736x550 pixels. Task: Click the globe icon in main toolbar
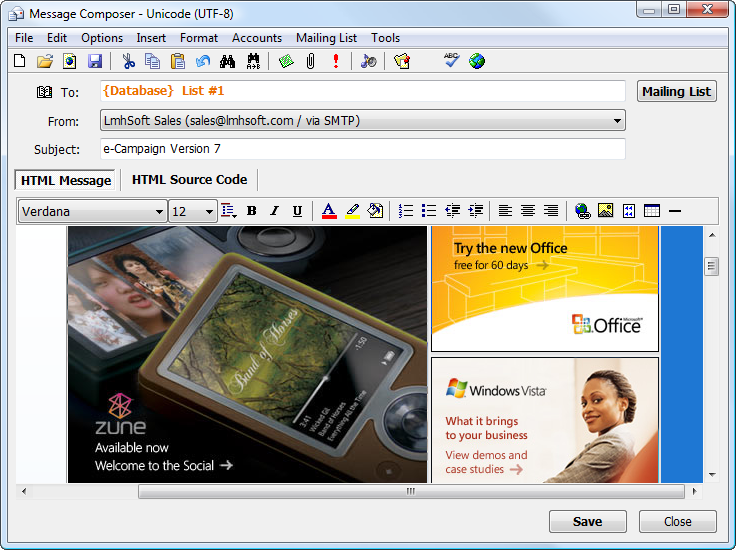tap(477, 61)
